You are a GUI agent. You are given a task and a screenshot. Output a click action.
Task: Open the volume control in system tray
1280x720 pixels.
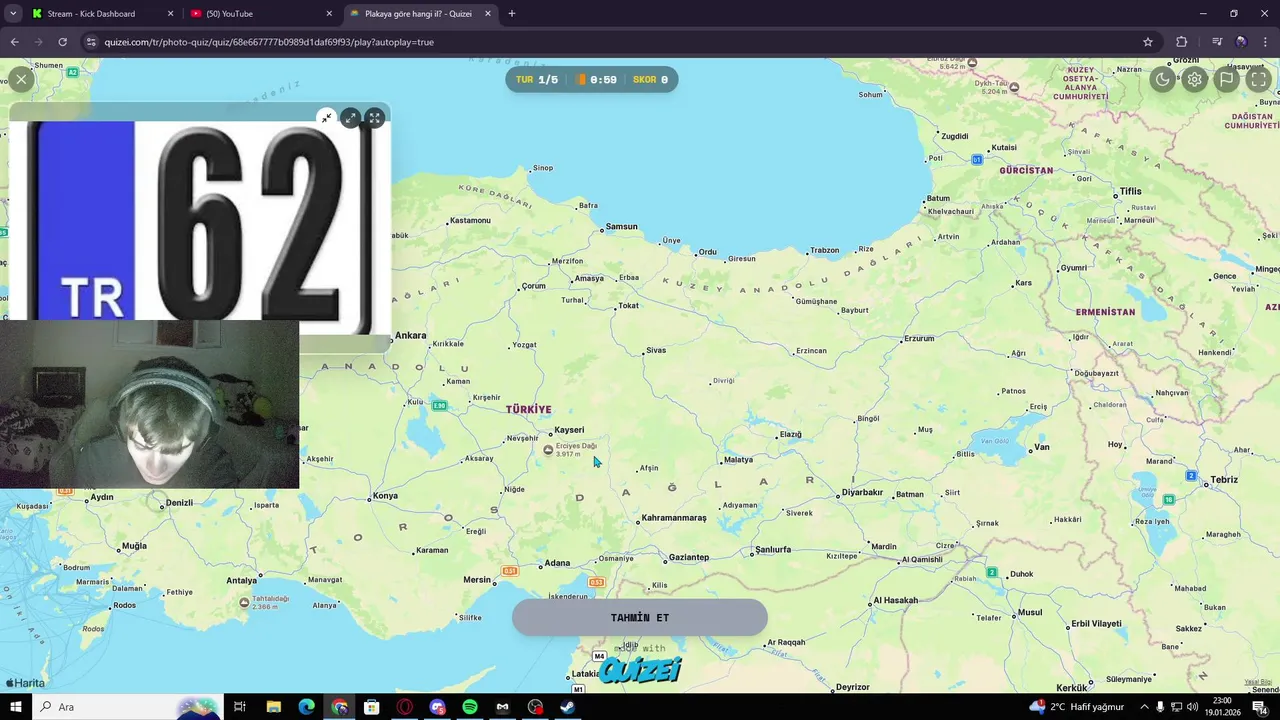[x=1193, y=707]
